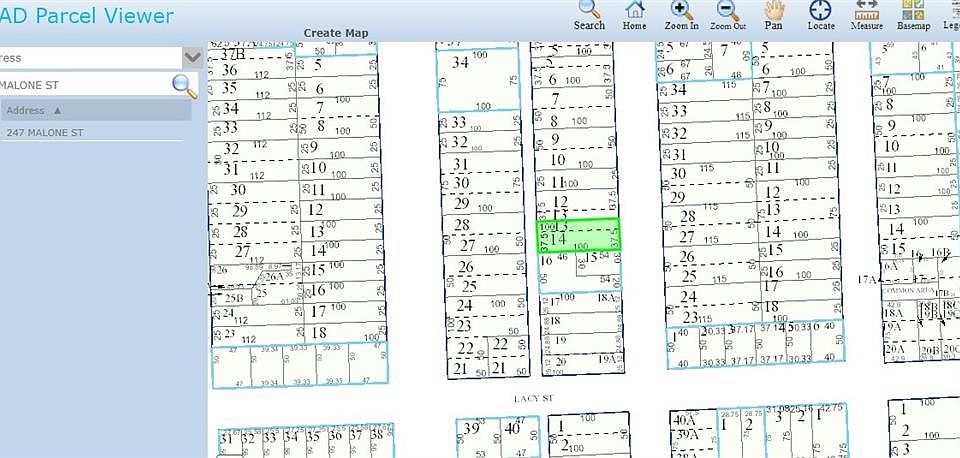The height and width of the screenshot is (458, 960).
Task: Open the 247 MALONE ST result
Action: (45, 133)
